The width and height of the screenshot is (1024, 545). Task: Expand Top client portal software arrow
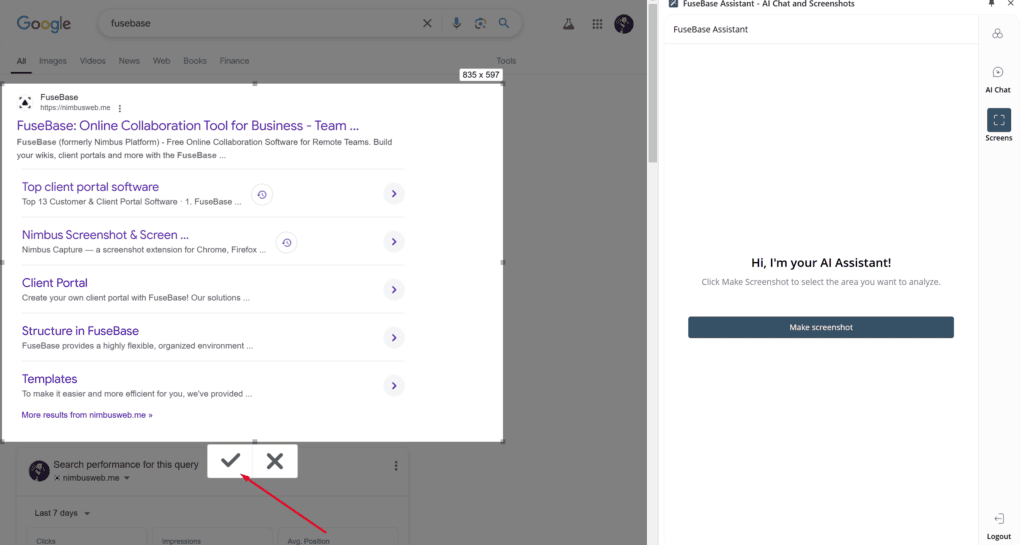coord(394,194)
